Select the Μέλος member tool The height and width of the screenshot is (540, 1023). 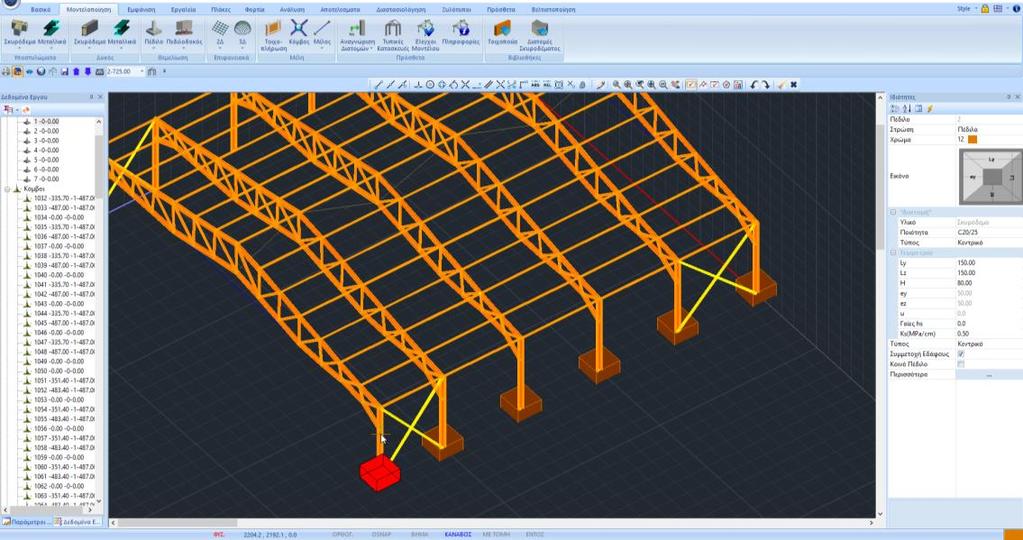(322, 33)
